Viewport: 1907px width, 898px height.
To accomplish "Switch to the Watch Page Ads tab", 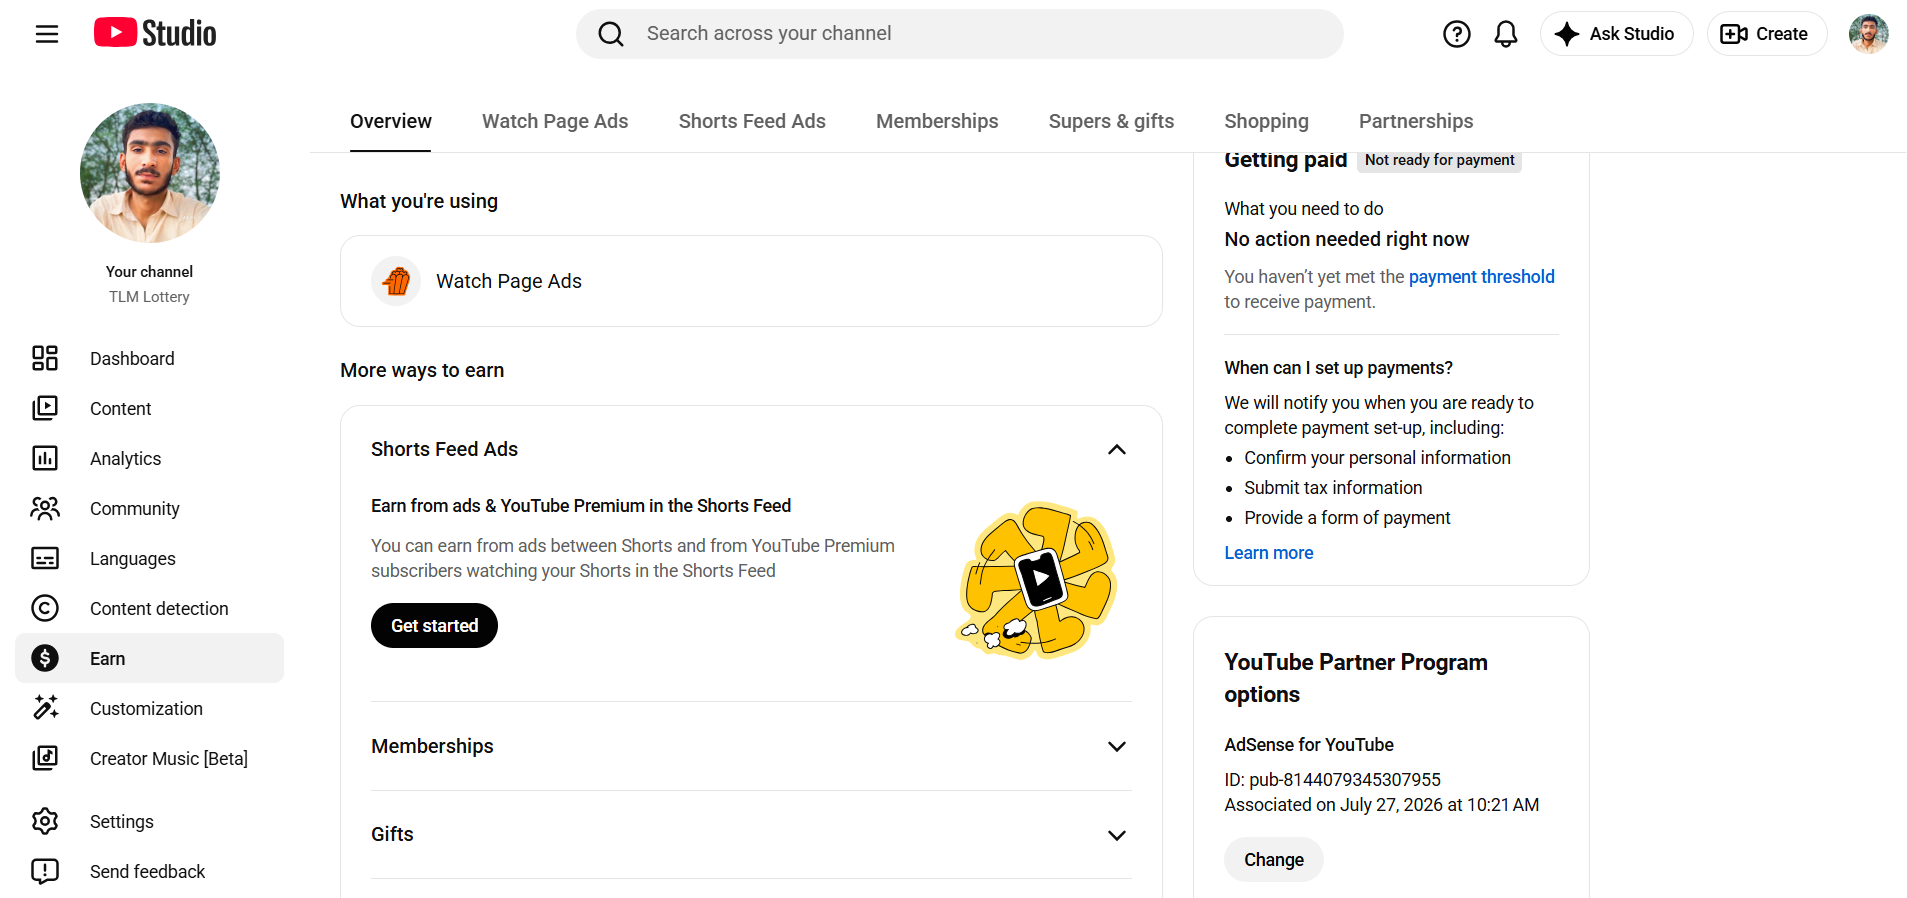I will (x=555, y=121).
